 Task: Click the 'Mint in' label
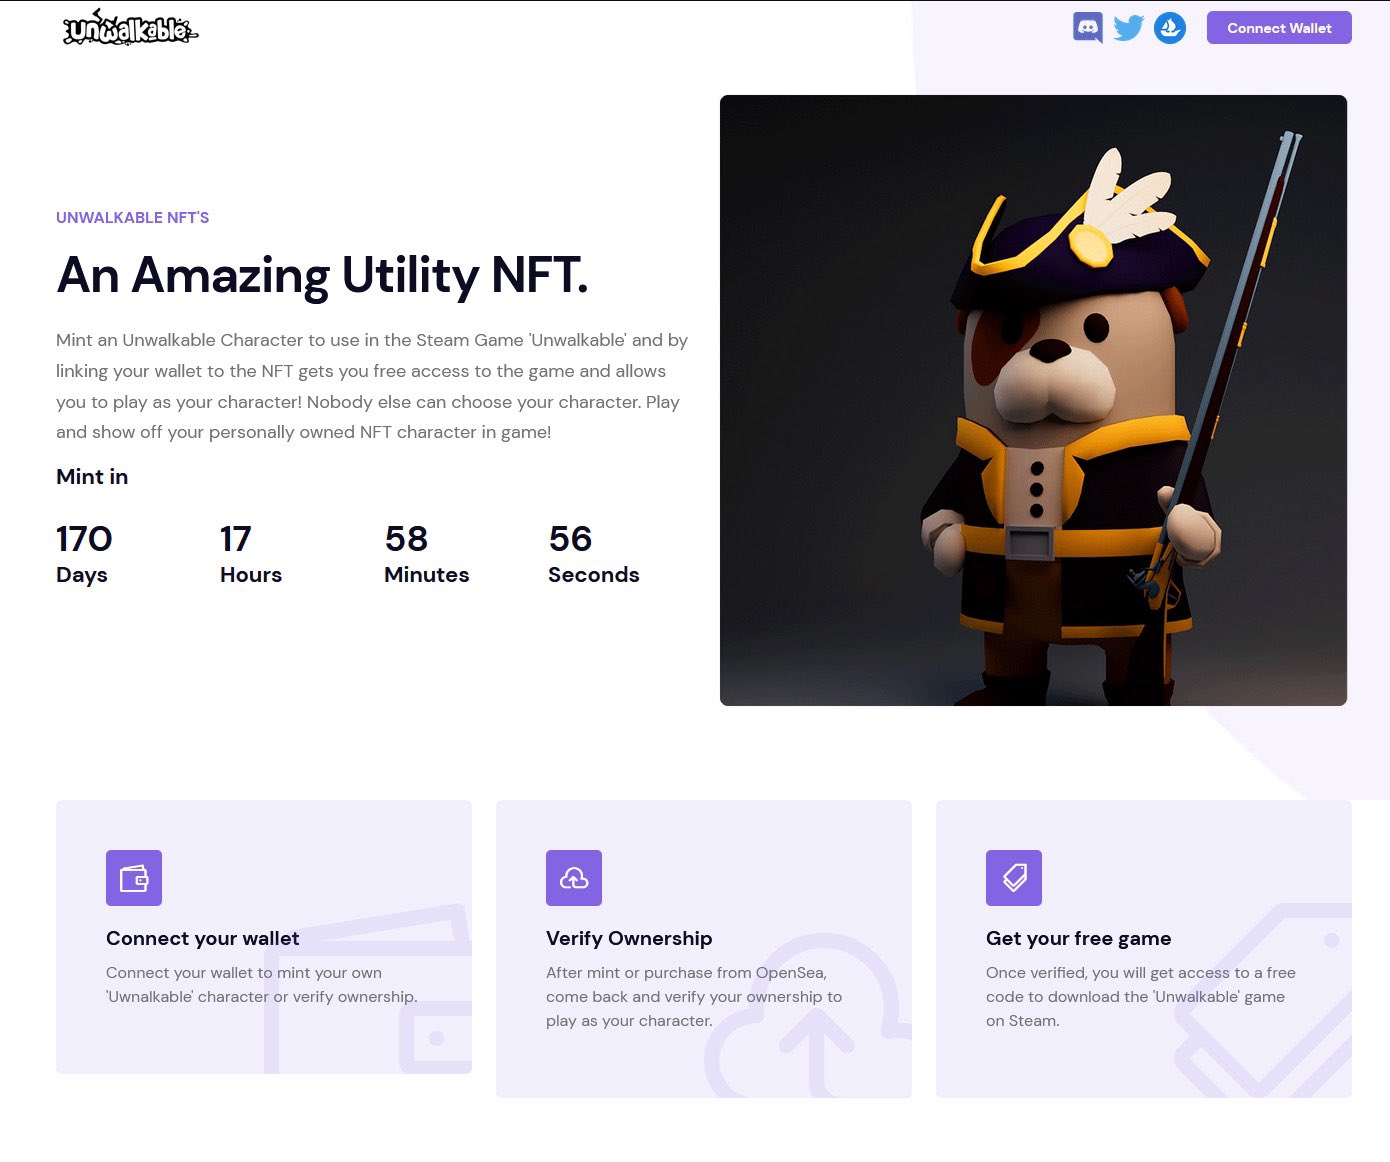click(92, 477)
